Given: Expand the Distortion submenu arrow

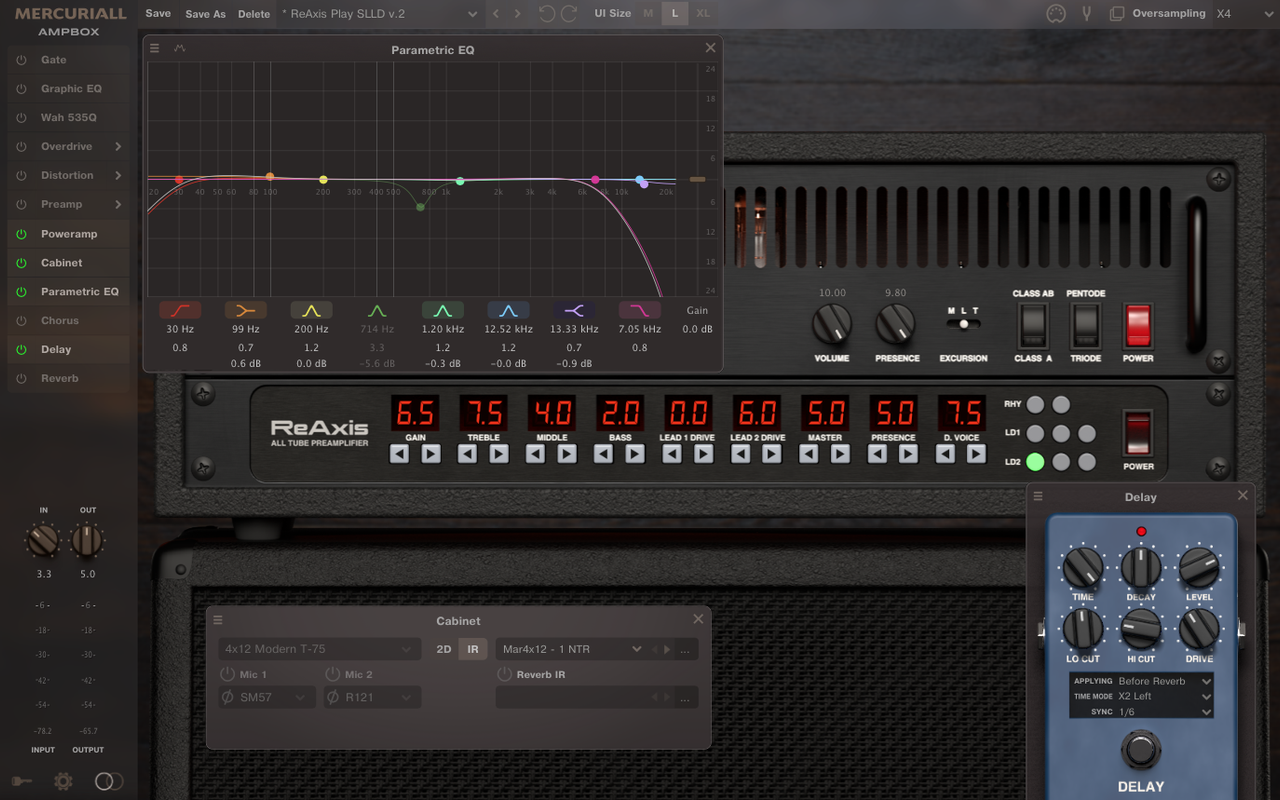Looking at the screenshot, I should coord(118,176).
